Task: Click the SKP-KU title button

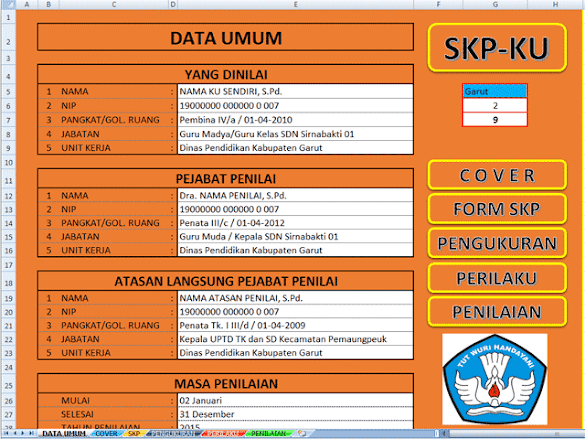Action: (x=497, y=48)
